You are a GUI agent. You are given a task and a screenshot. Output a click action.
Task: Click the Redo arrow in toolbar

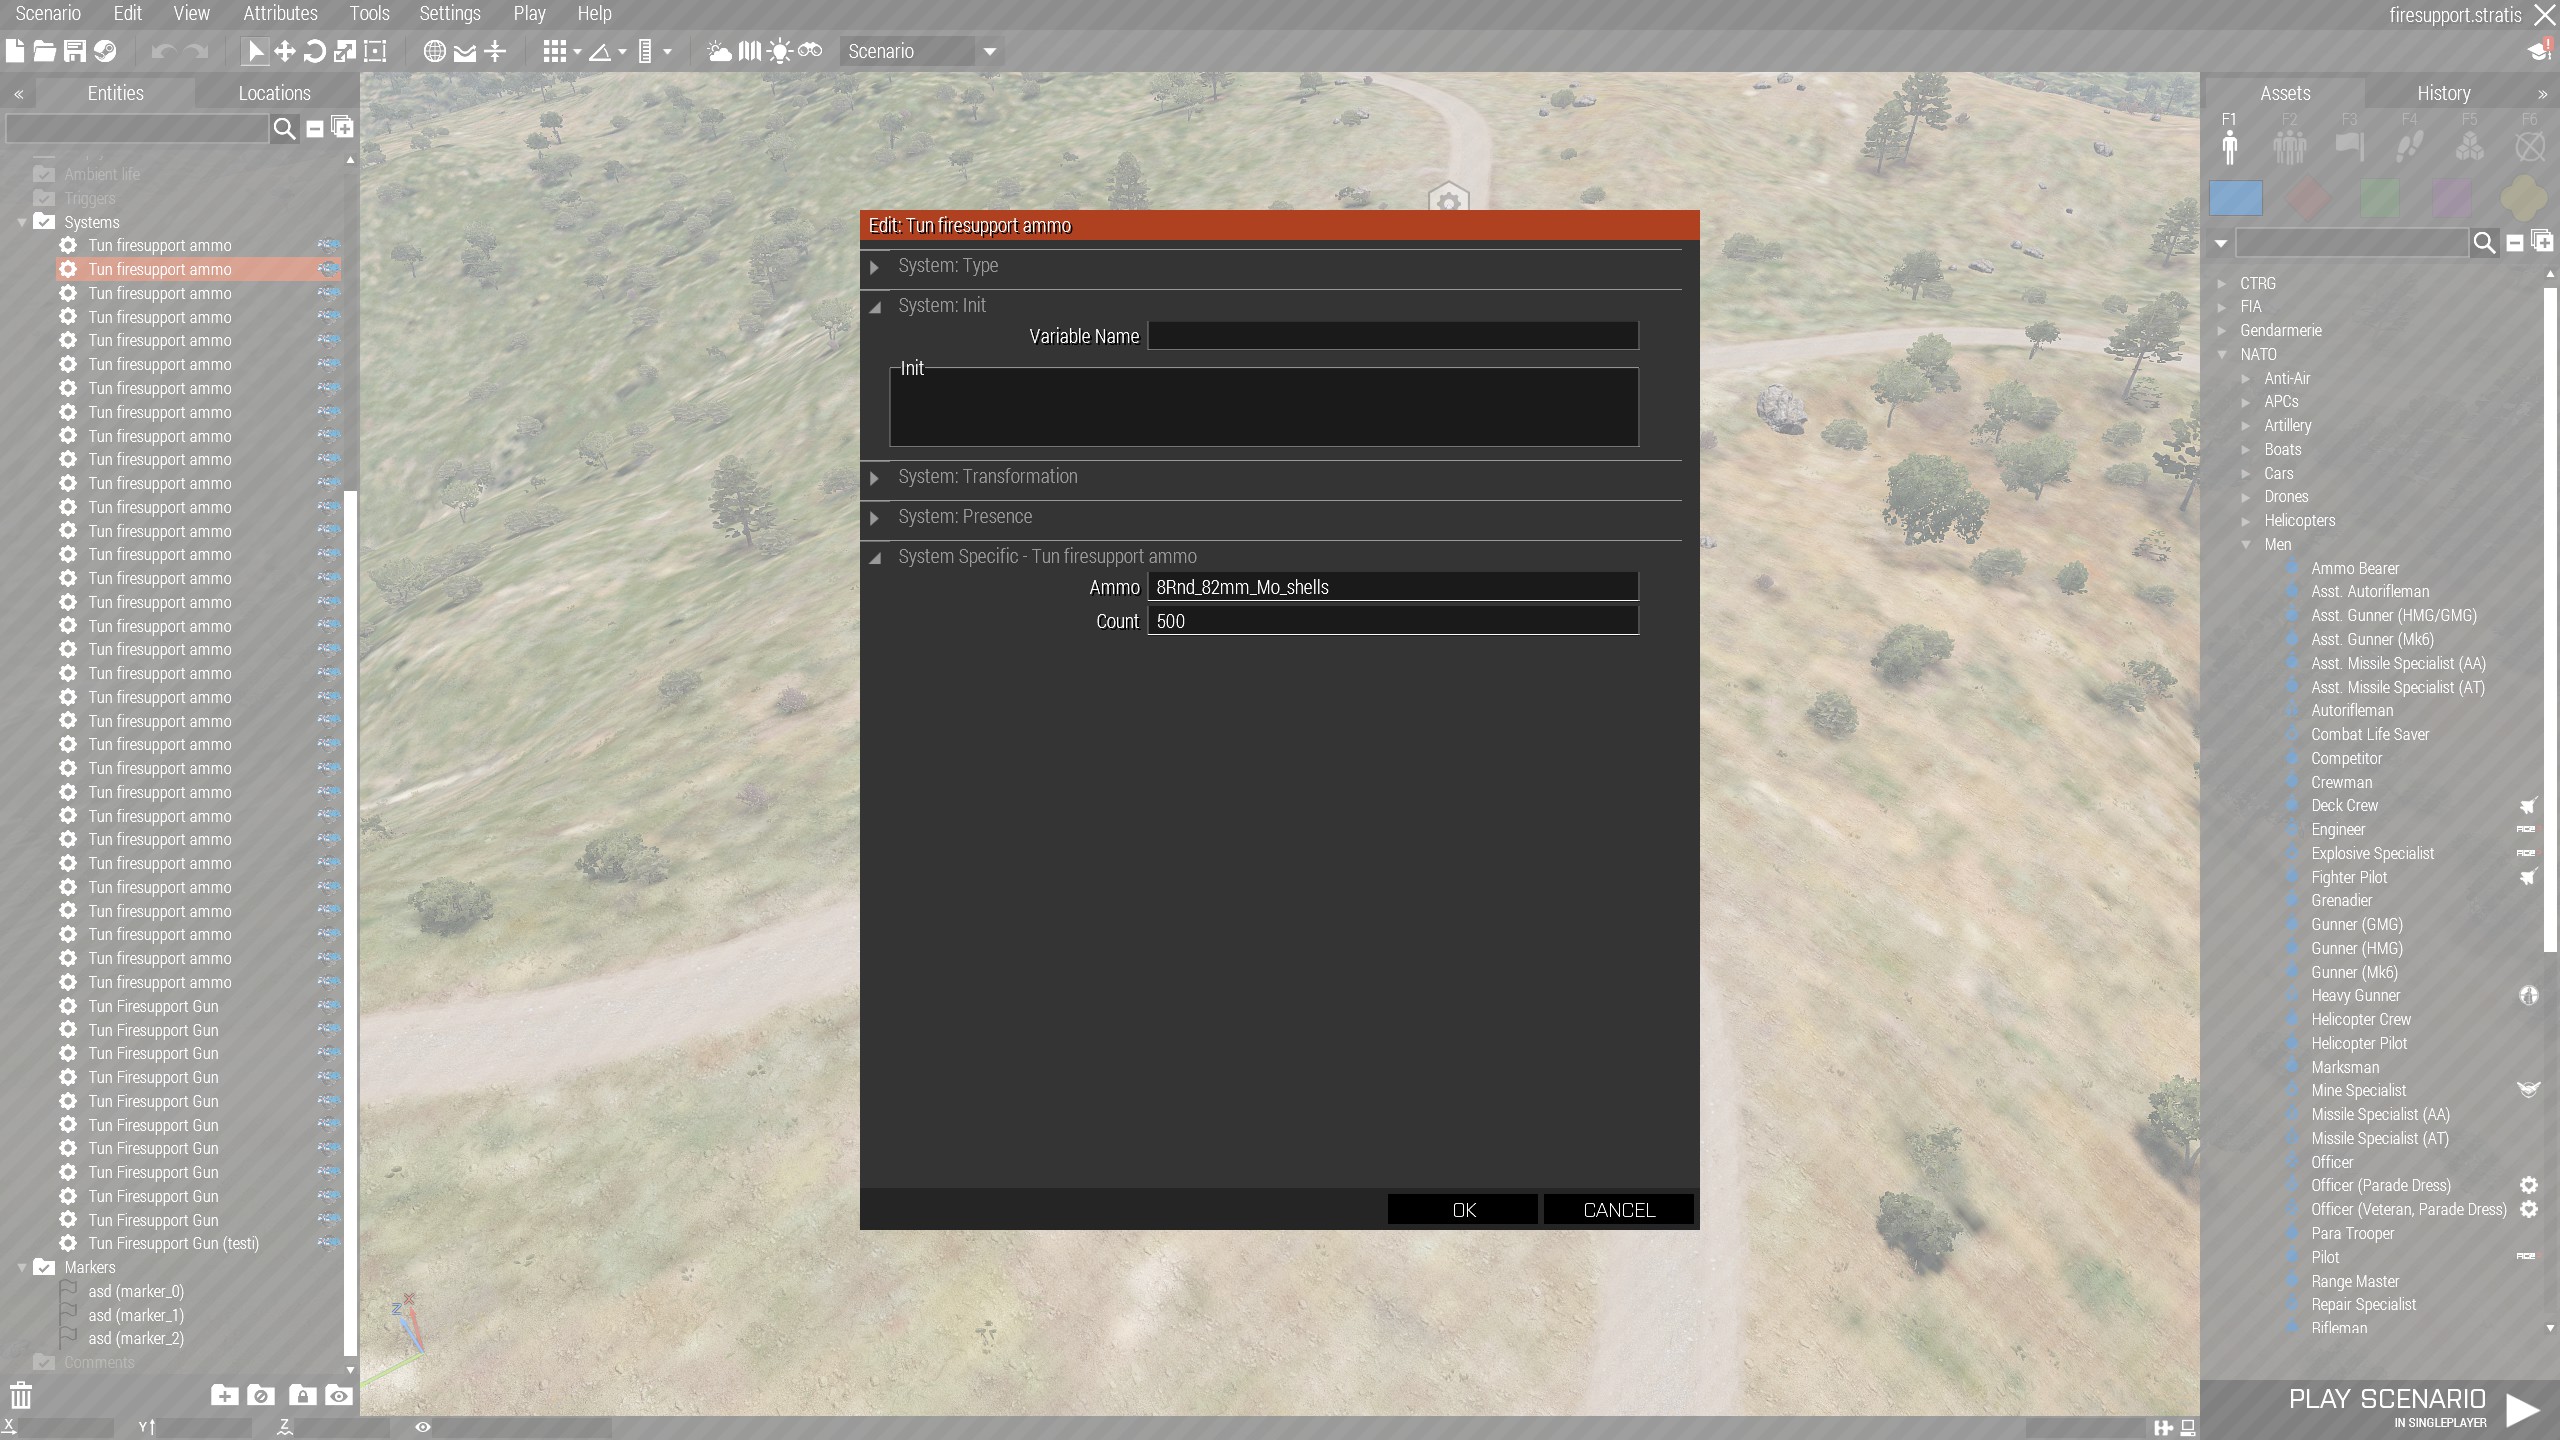[x=197, y=51]
